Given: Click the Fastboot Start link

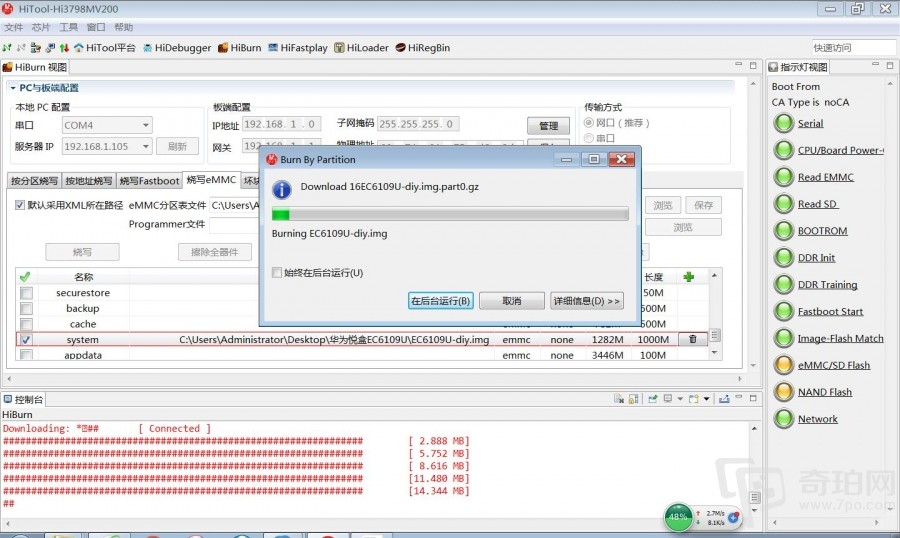Looking at the screenshot, I should click(x=830, y=311).
